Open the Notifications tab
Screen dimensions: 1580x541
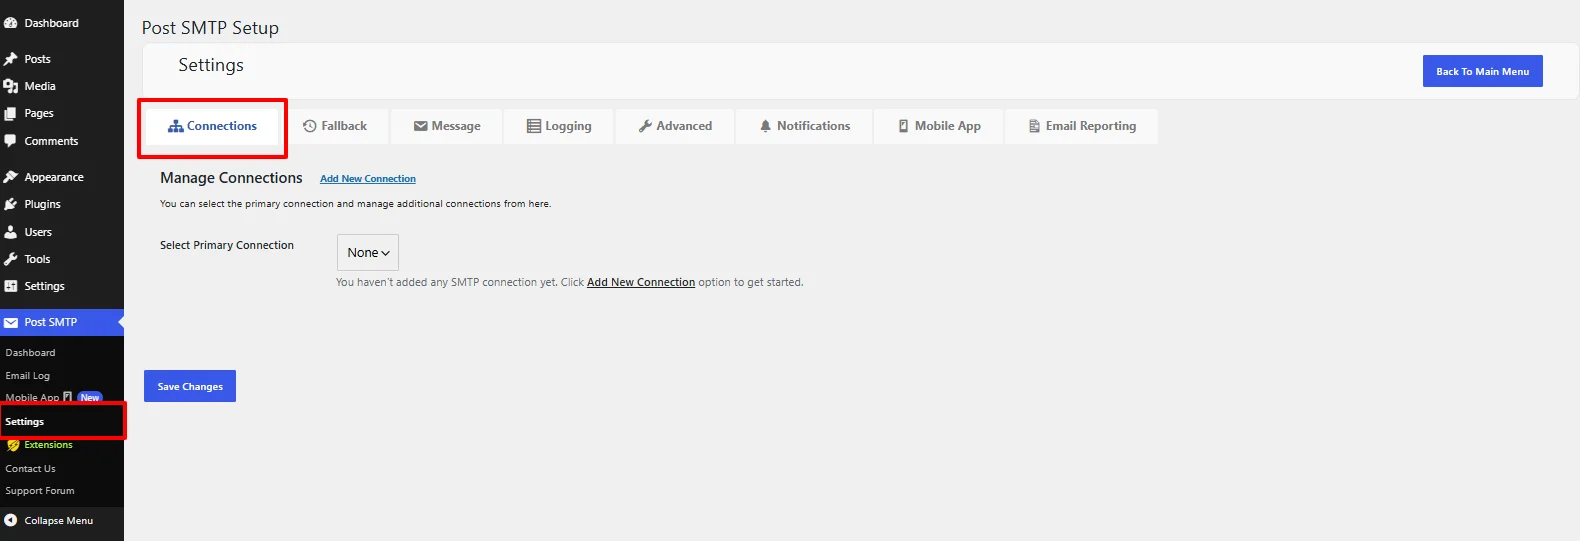pos(804,126)
